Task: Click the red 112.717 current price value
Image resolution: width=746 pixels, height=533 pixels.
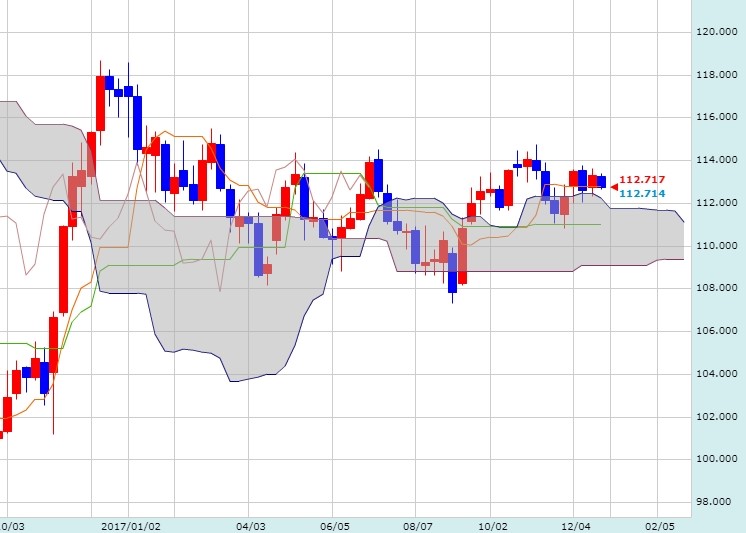Action: 642,180
